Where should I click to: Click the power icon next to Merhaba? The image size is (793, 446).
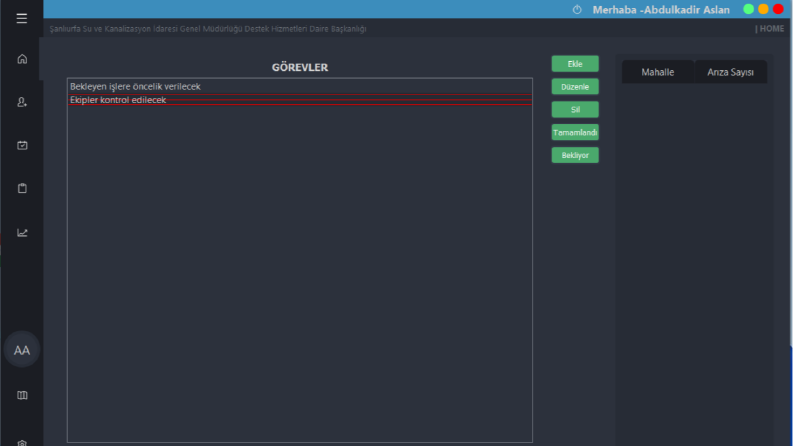pyautogui.click(x=577, y=10)
